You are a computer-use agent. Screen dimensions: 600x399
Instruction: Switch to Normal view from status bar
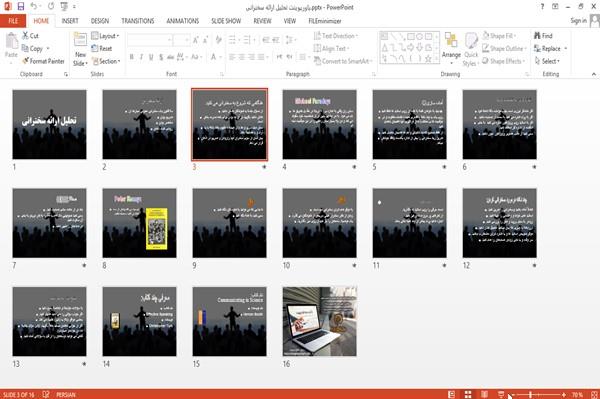pos(452,394)
